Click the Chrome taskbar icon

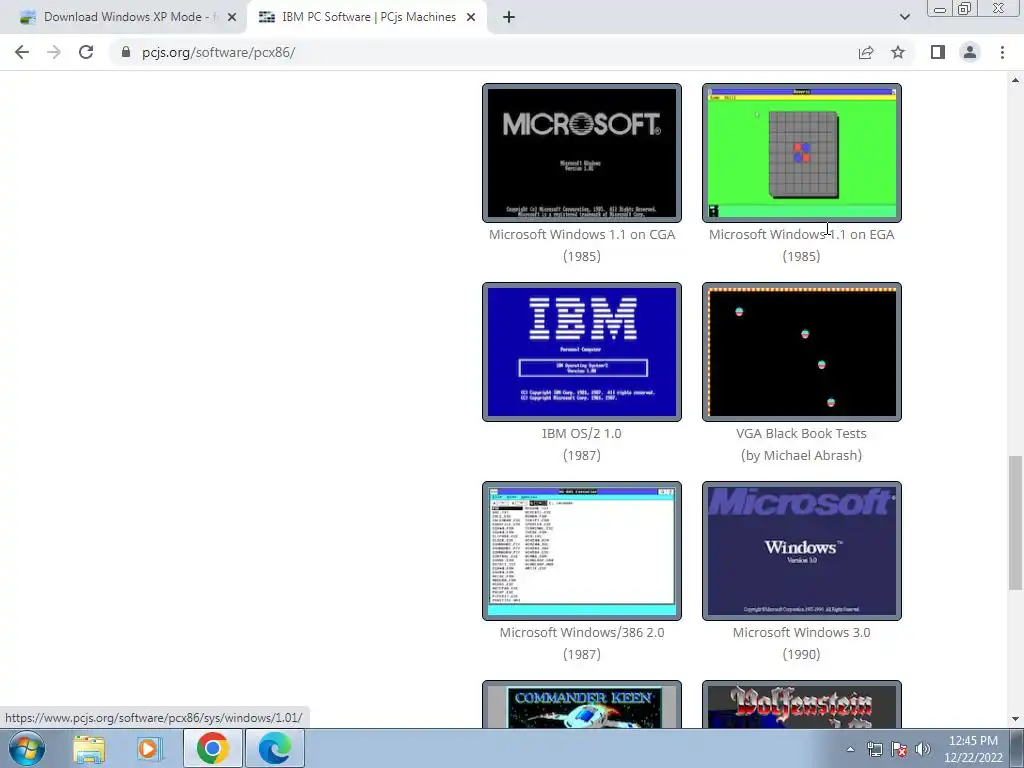click(x=212, y=748)
